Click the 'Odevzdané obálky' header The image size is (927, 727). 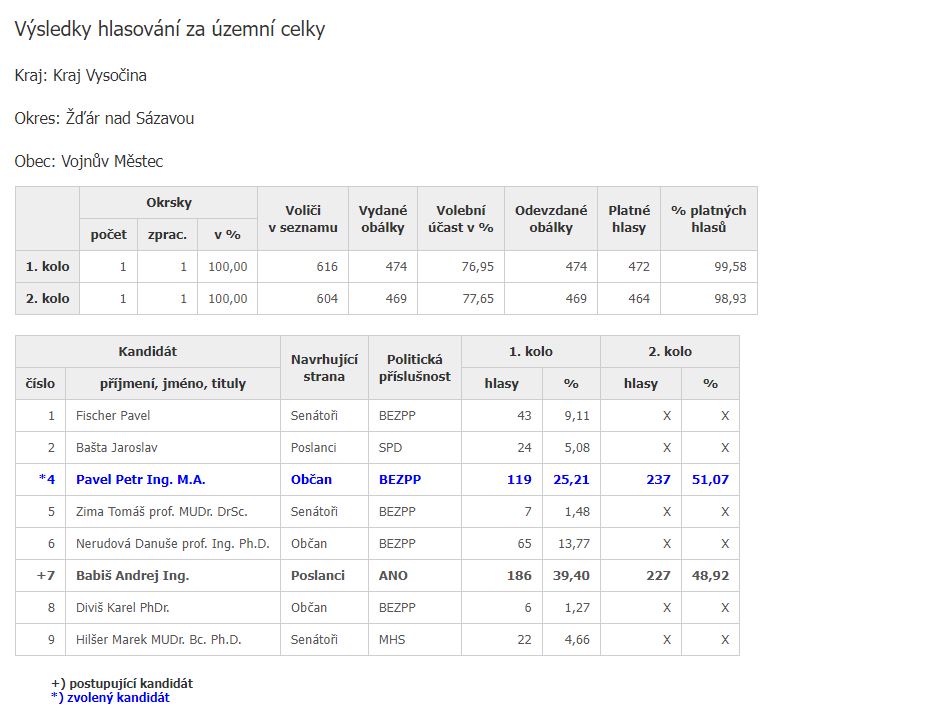click(x=550, y=219)
